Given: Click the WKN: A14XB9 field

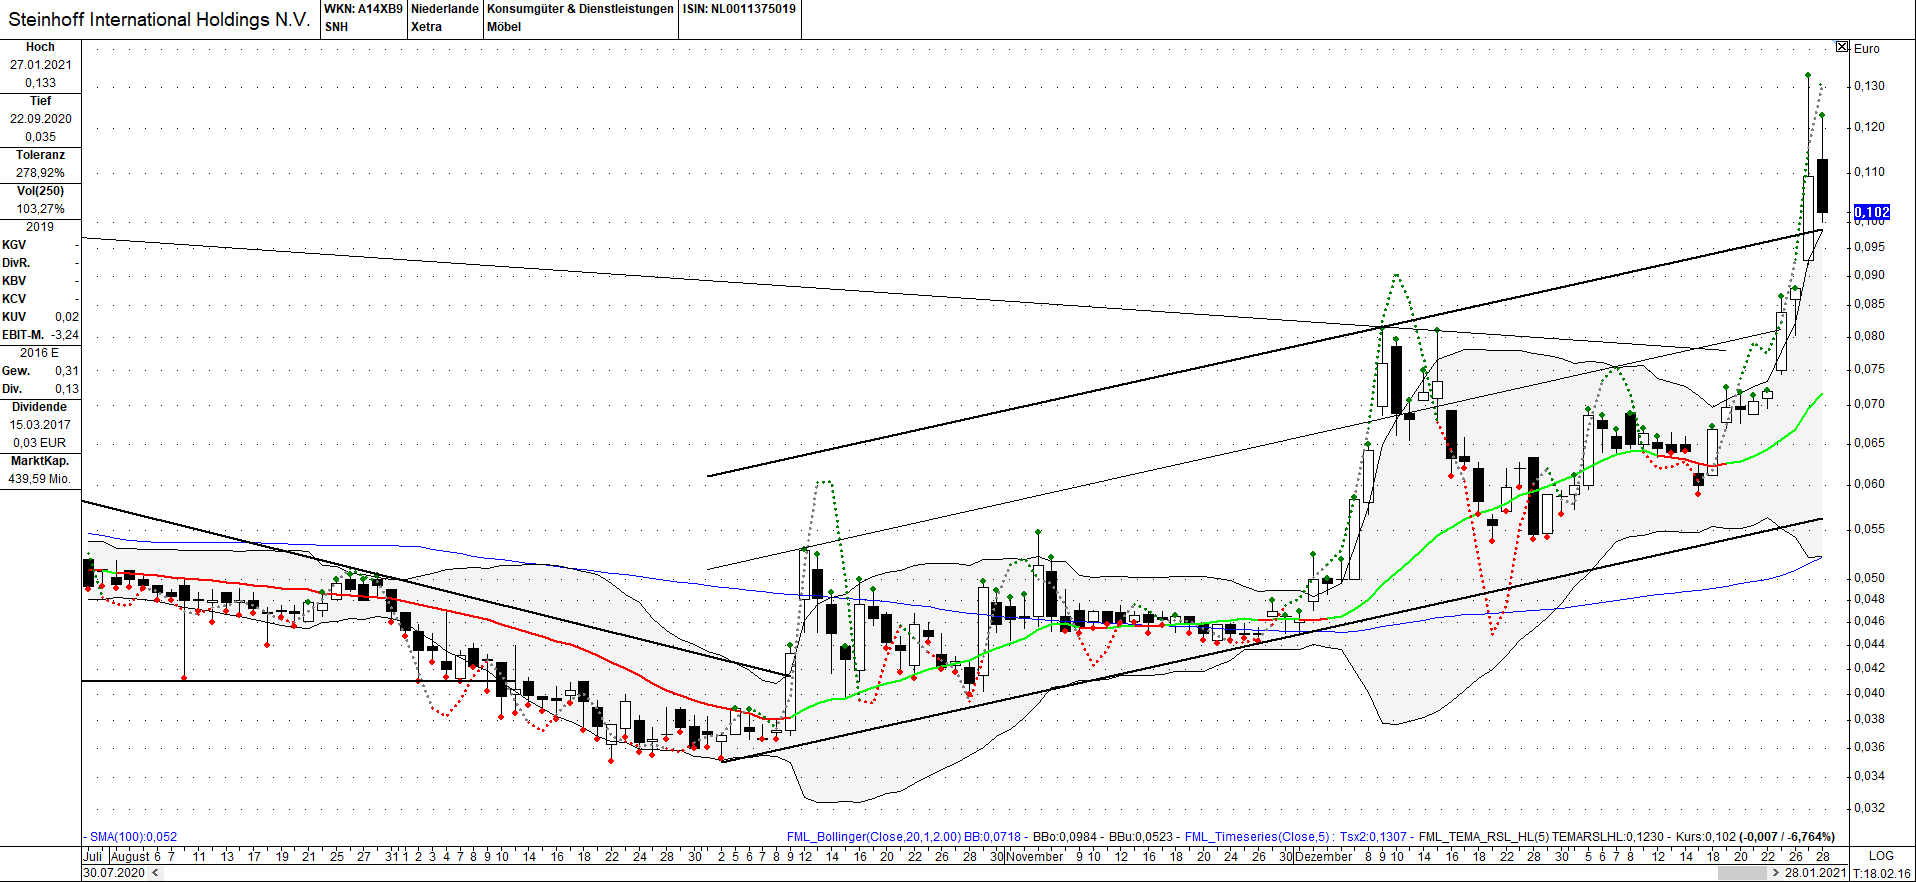Looking at the screenshot, I should 364,9.
